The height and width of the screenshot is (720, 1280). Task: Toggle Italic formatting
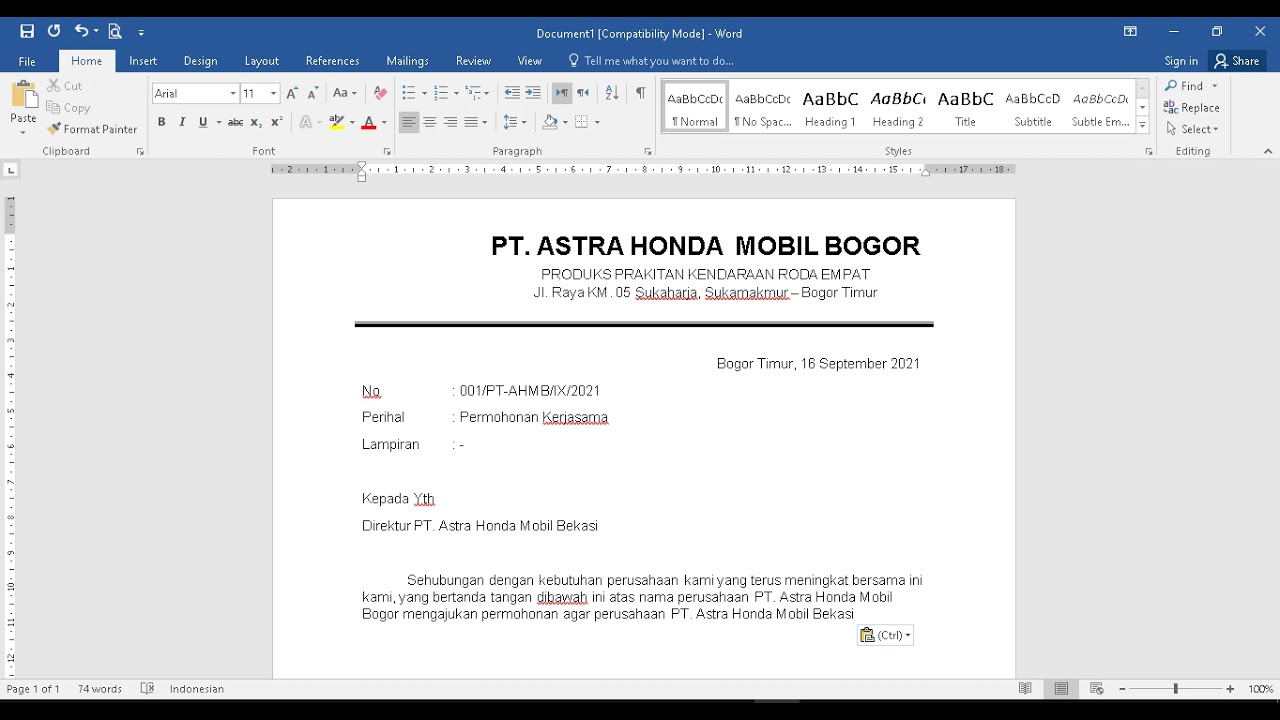182,122
